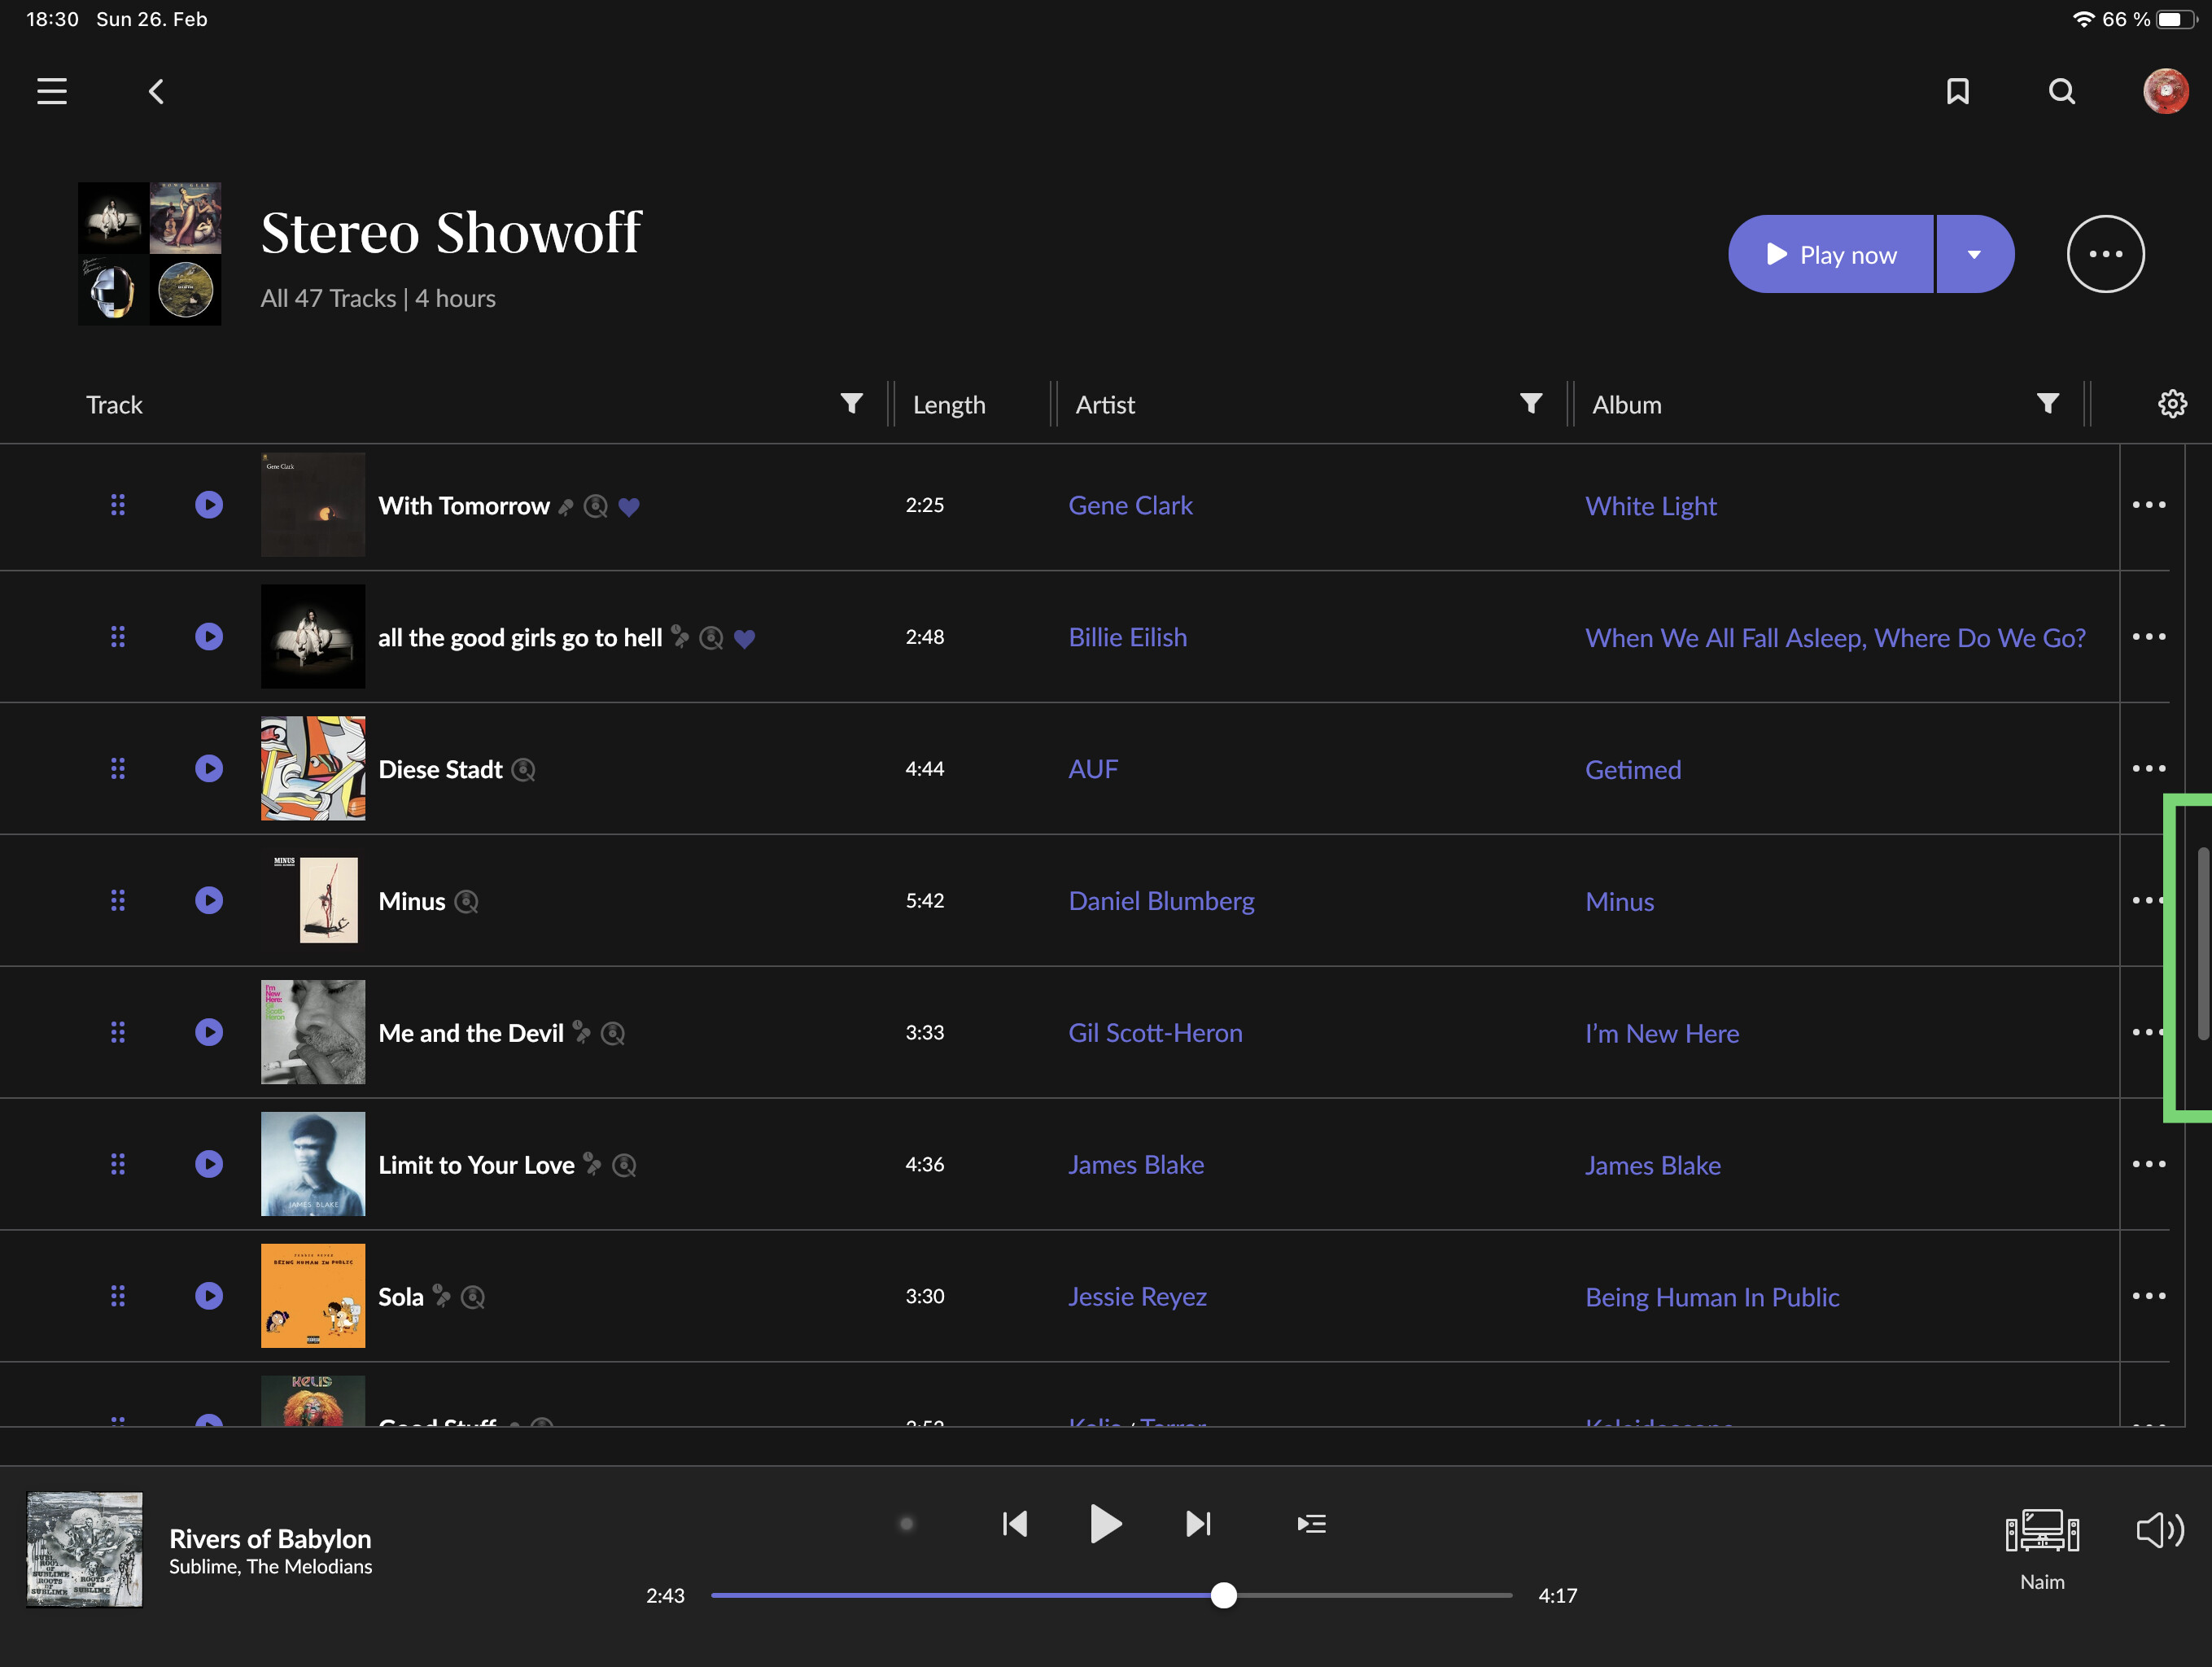Open artist James Blake link

click(x=1135, y=1166)
